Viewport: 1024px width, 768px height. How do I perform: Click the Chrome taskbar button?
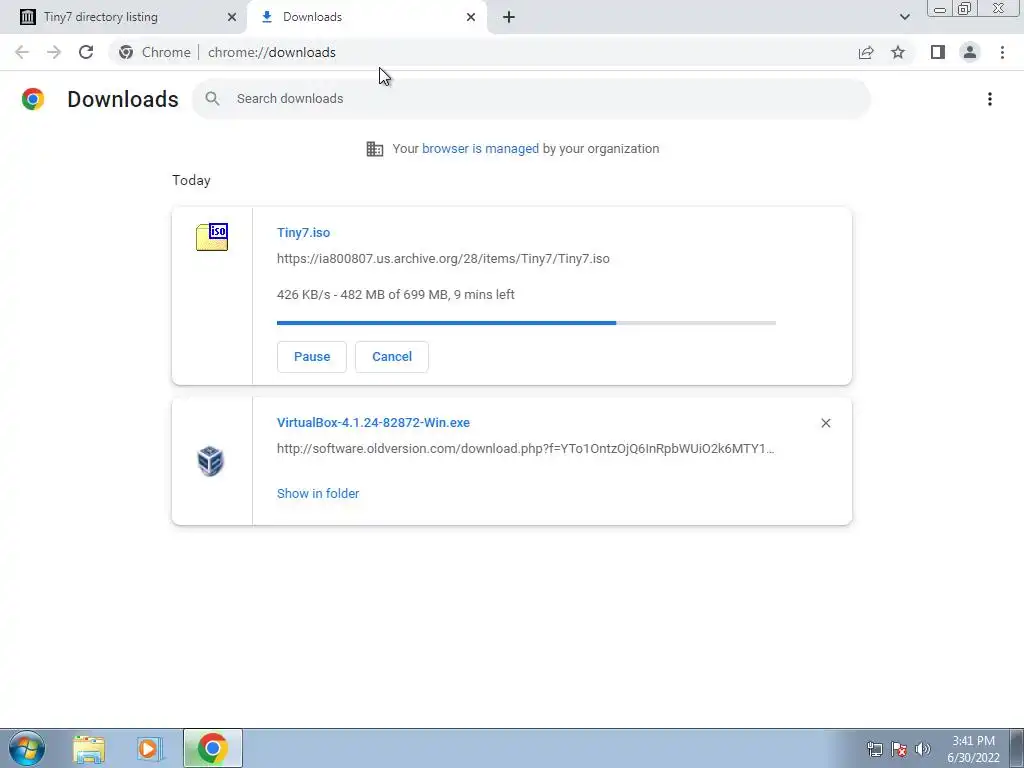(x=212, y=748)
